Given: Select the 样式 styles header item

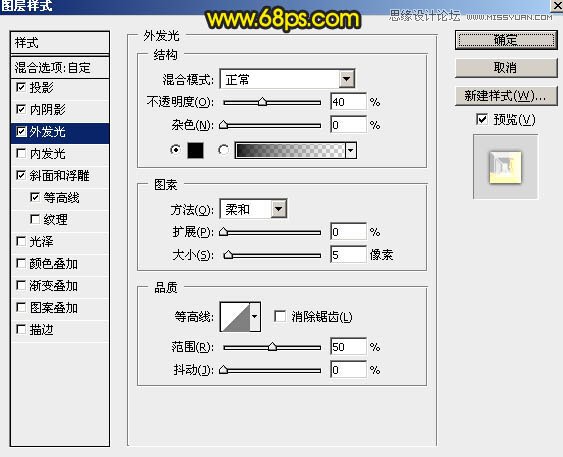Looking at the screenshot, I should [60, 43].
